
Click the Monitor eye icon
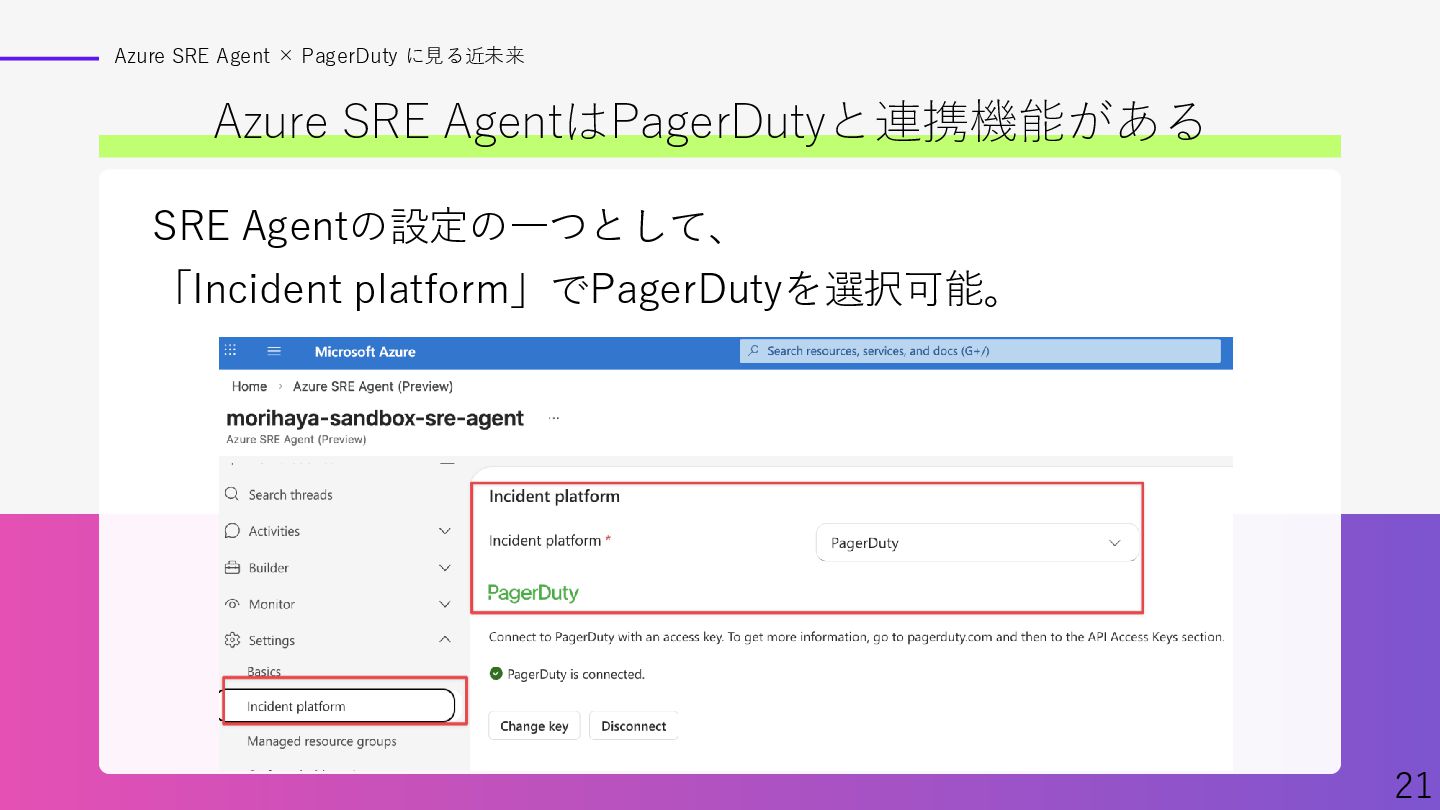(x=232, y=604)
